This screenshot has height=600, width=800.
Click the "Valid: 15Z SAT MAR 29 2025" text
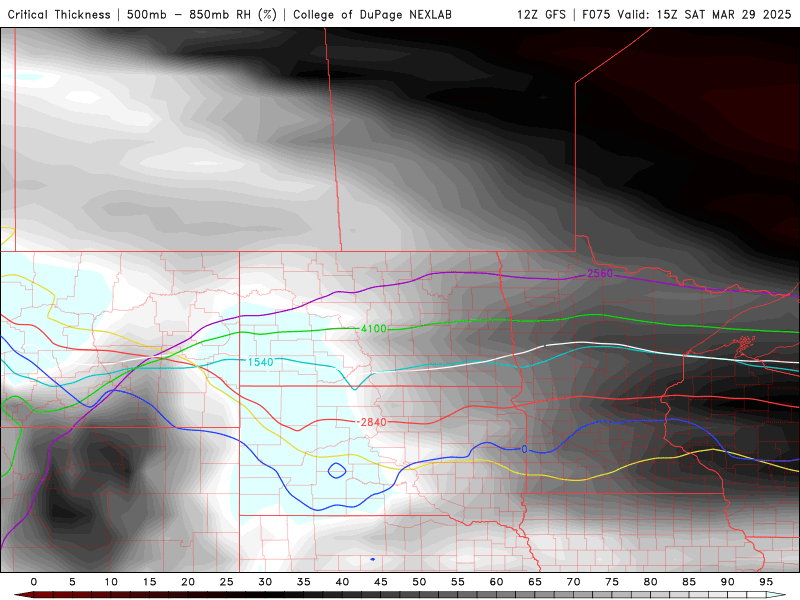click(704, 14)
